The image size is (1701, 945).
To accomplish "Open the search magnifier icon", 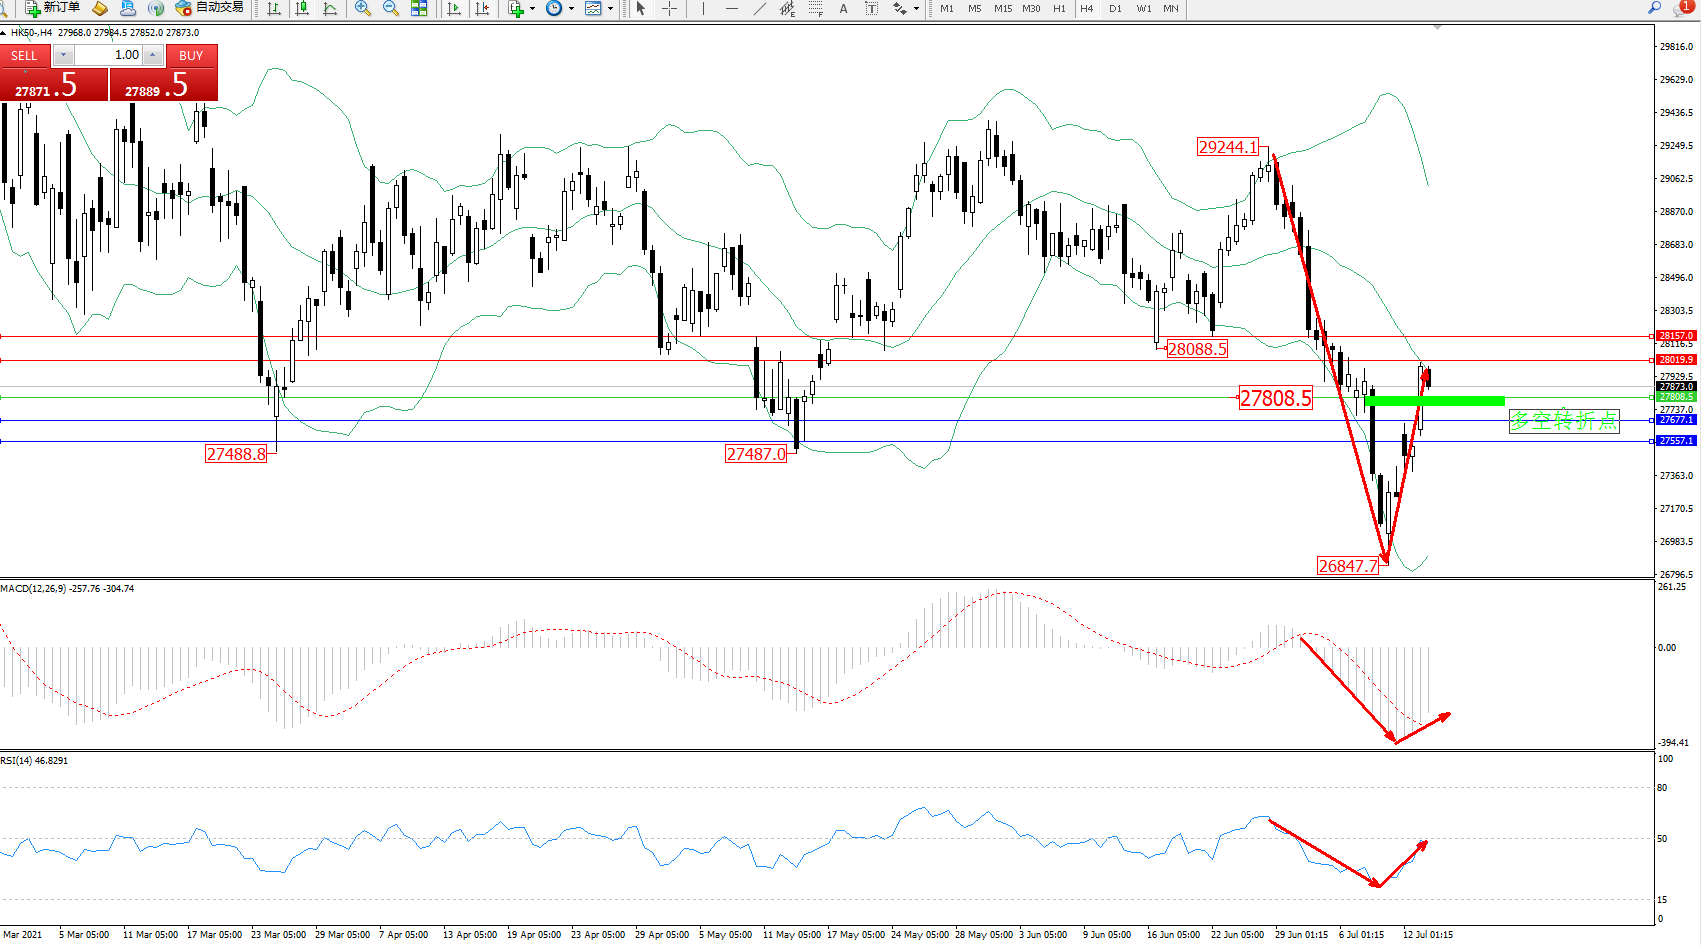I will point(1654,8).
